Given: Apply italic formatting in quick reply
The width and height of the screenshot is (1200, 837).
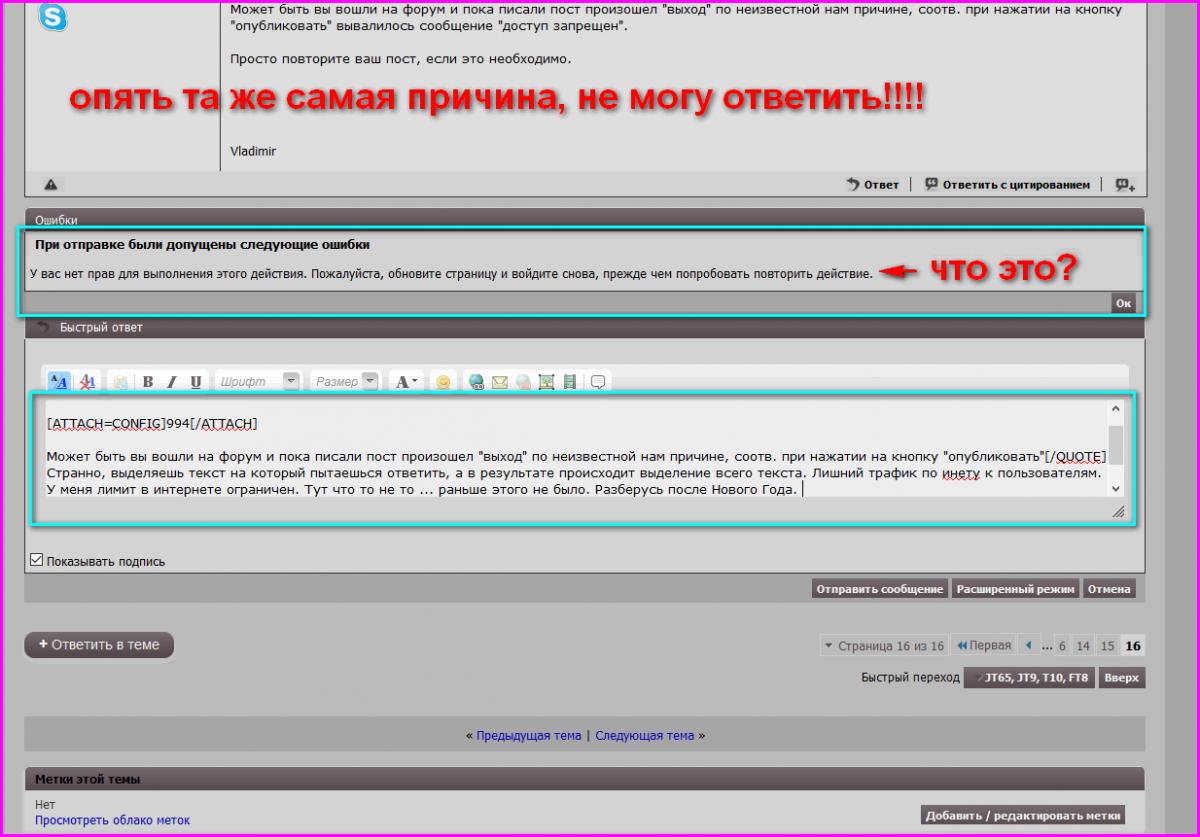Looking at the screenshot, I should click(171, 382).
